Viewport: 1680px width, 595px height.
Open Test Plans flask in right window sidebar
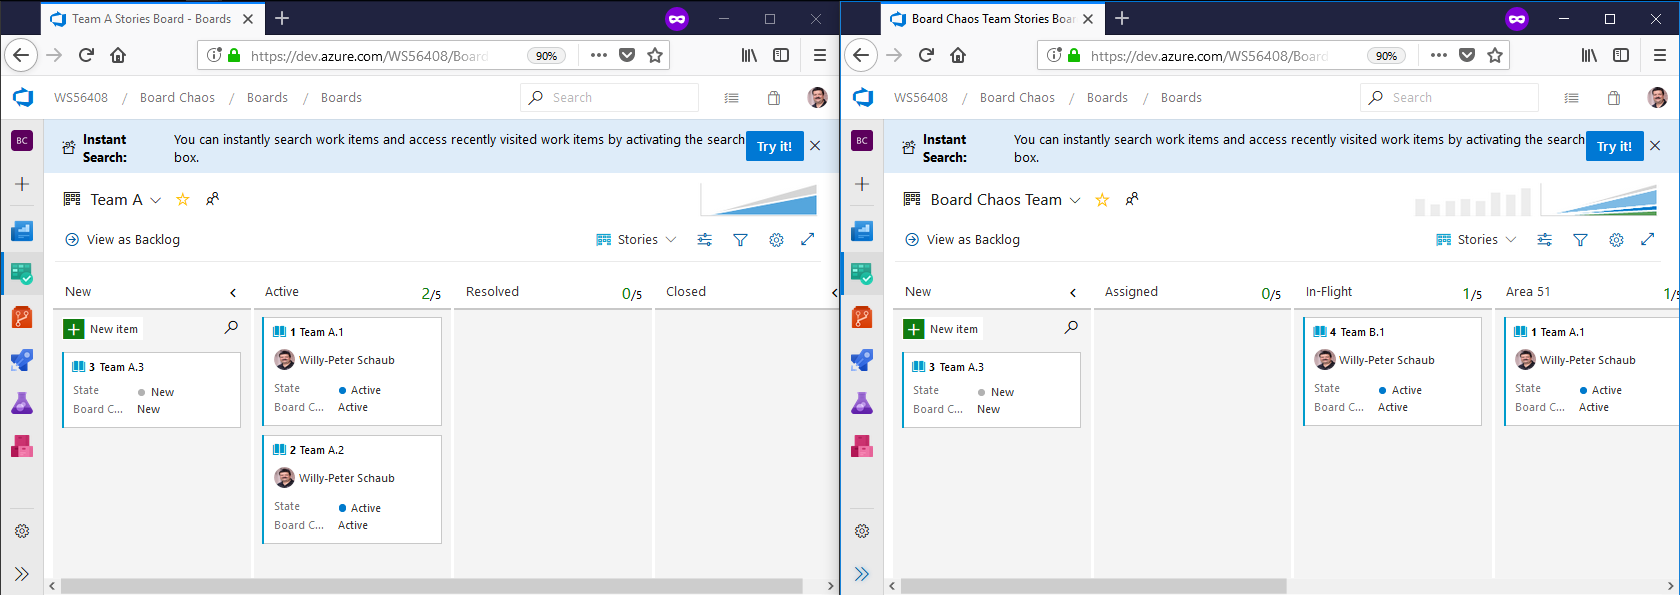pyautogui.click(x=862, y=403)
